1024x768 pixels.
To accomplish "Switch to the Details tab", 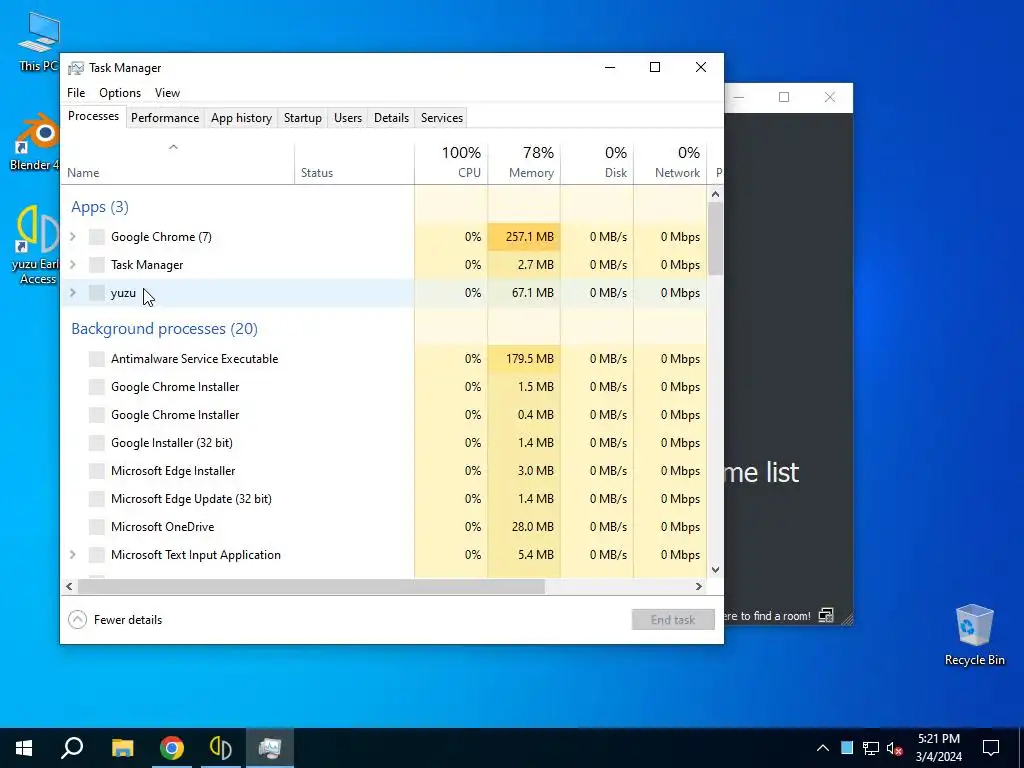I will (x=391, y=118).
